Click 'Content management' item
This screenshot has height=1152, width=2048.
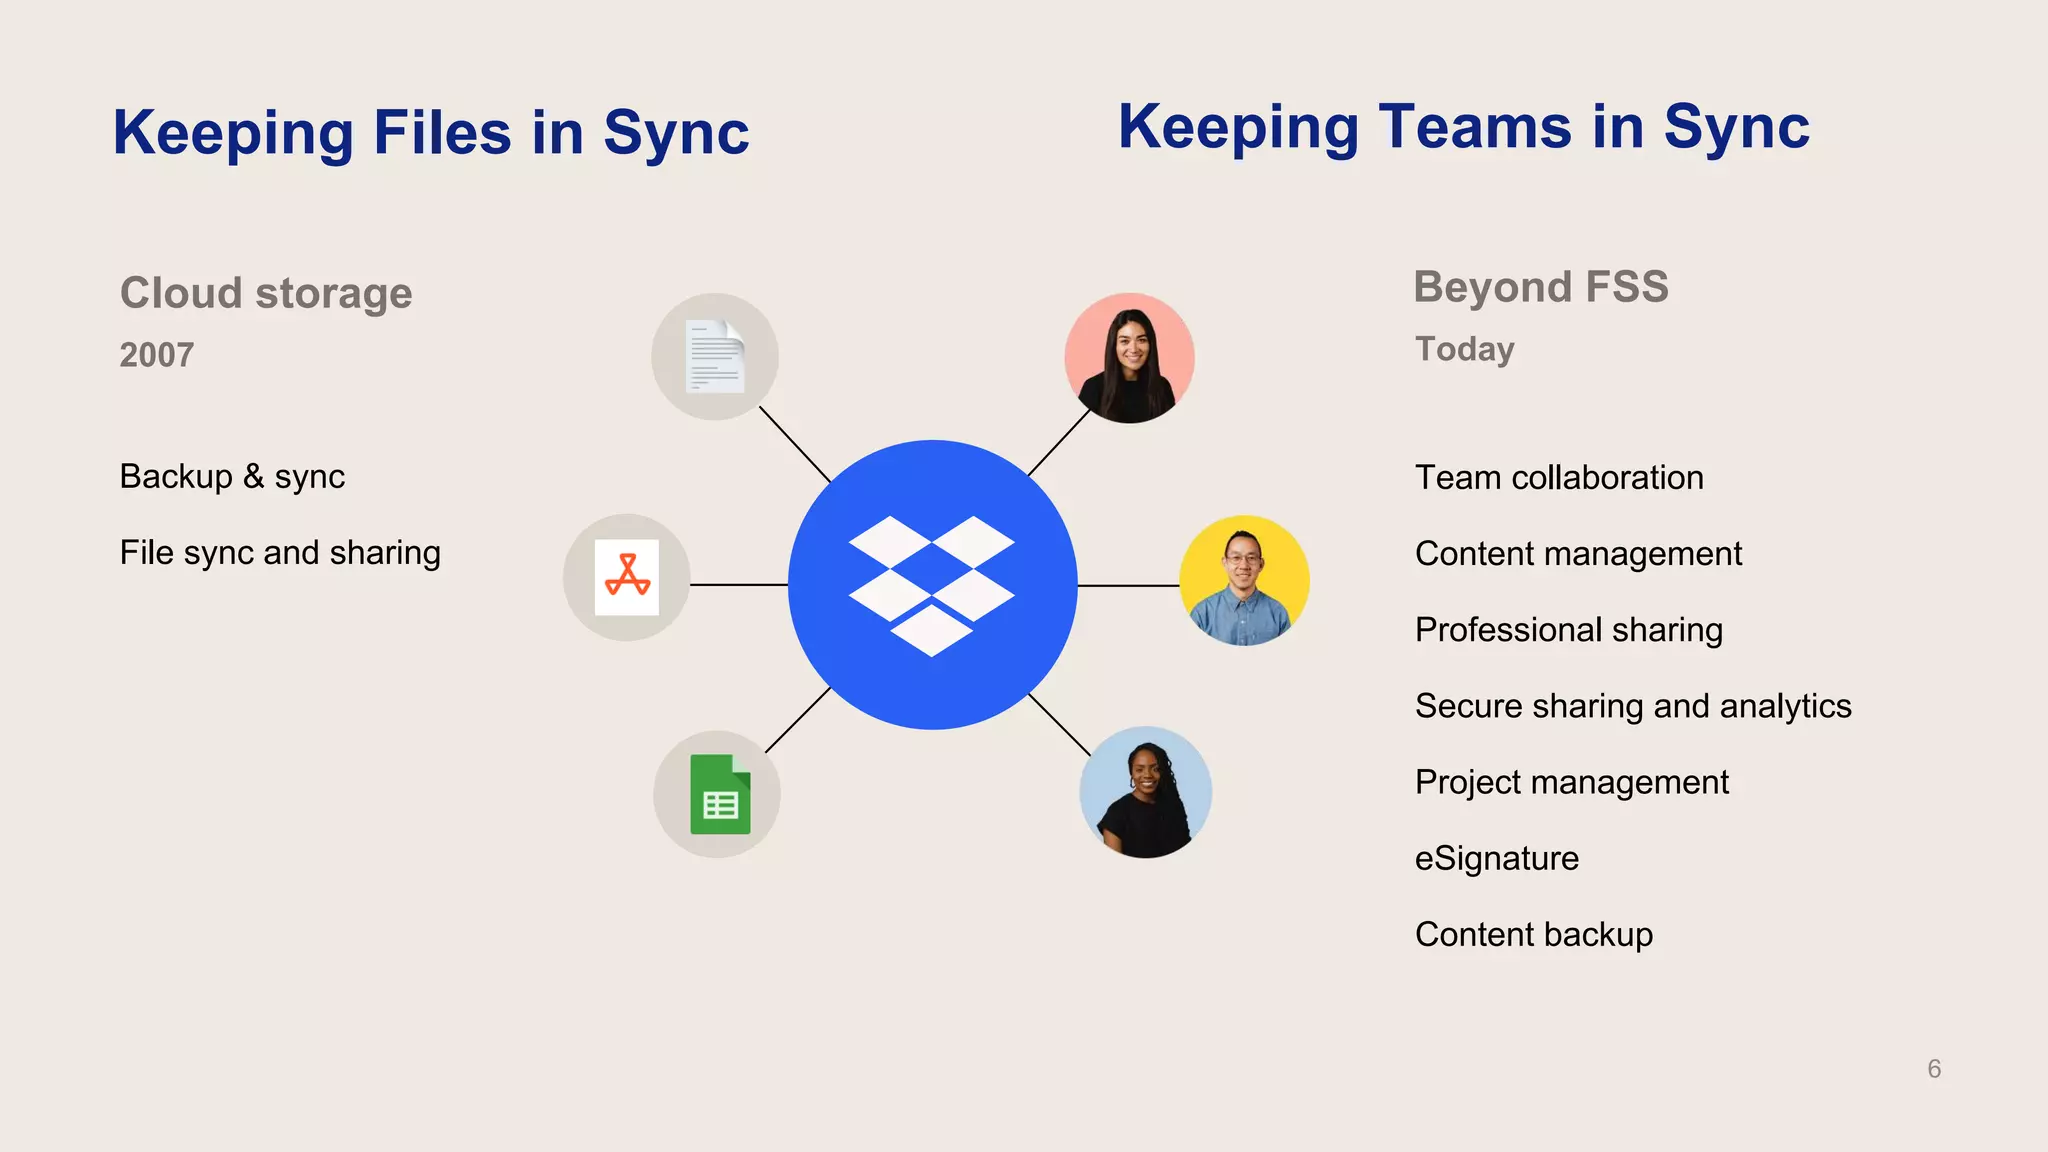coord(1578,554)
